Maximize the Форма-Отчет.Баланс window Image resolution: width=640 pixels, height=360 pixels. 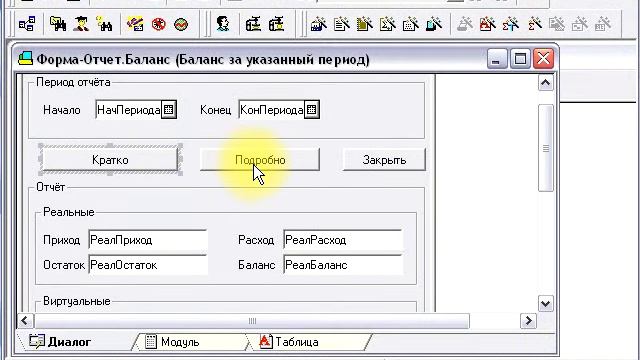click(x=520, y=59)
